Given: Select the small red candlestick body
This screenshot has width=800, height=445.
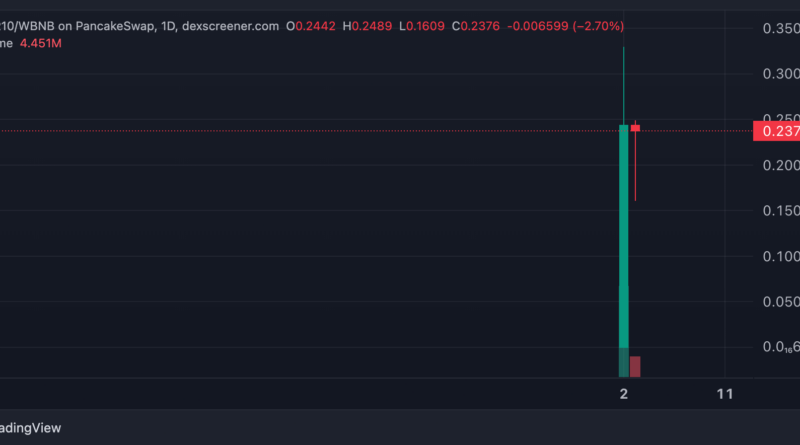Looking at the screenshot, I should [x=635, y=128].
